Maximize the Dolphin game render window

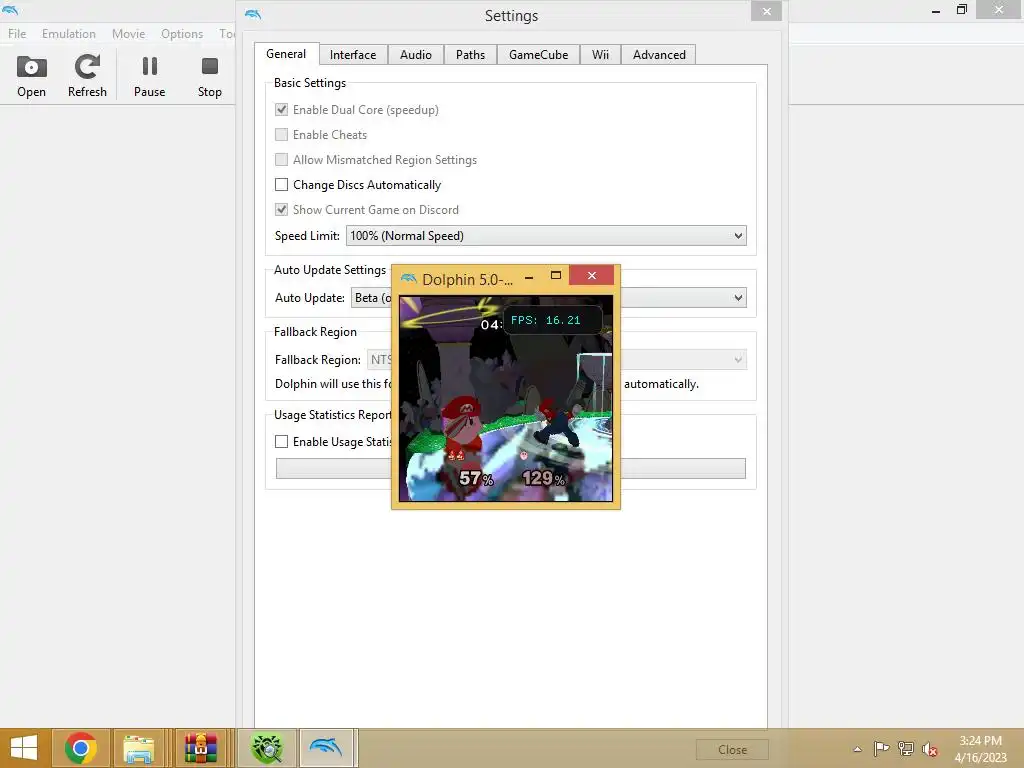point(556,276)
